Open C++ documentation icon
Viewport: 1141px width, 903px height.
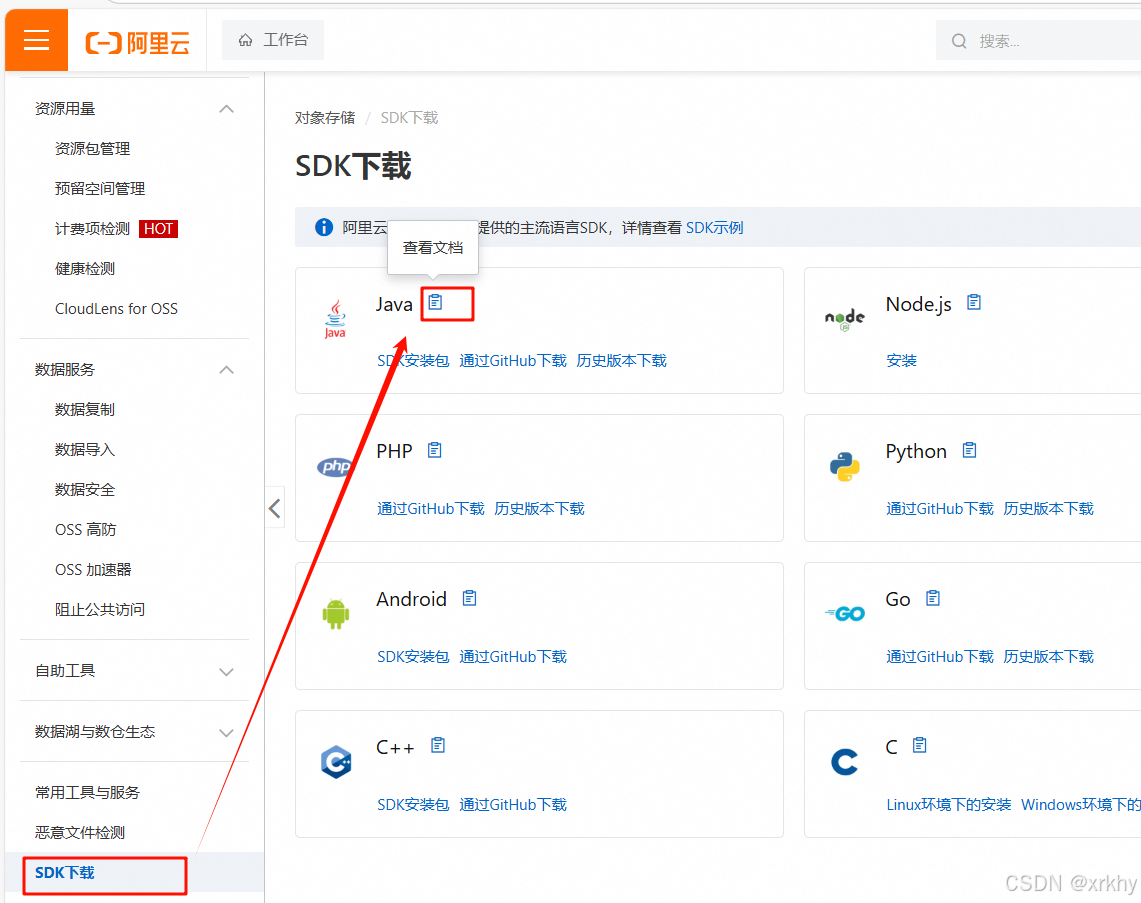[438, 745]
